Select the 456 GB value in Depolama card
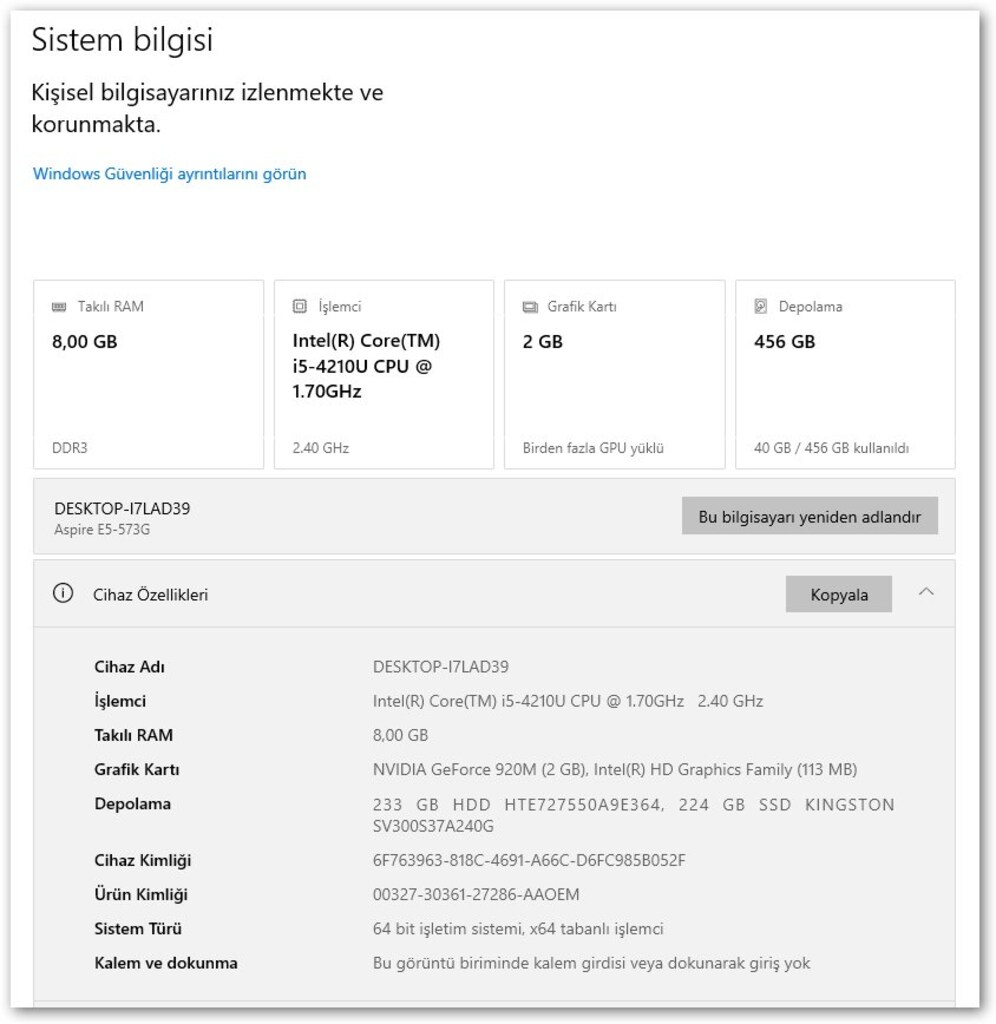Image resolution: width=996 pixels, height=1024 pixels. click(784, 342)
